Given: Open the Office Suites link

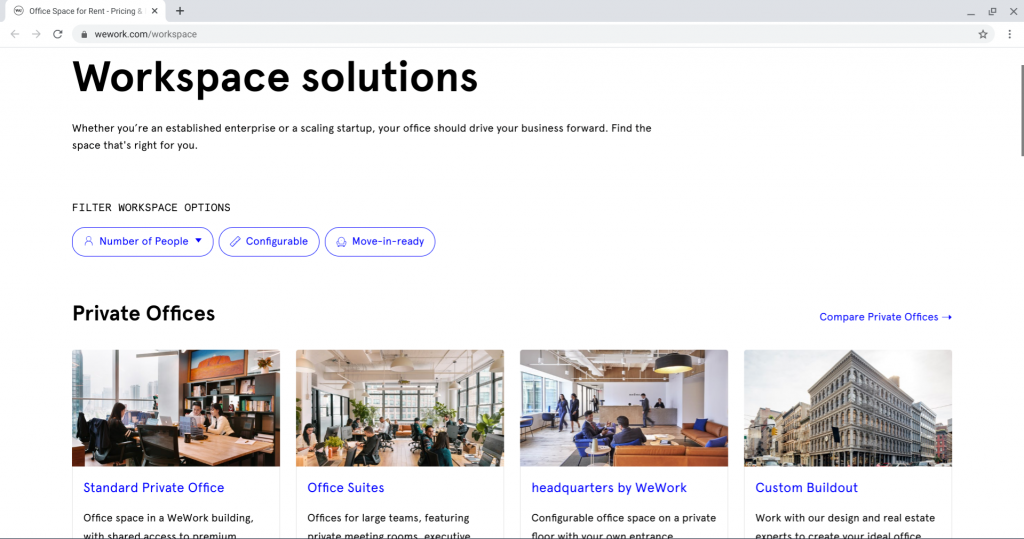Looking at the screenshot, I should click(x=346, y=488).
